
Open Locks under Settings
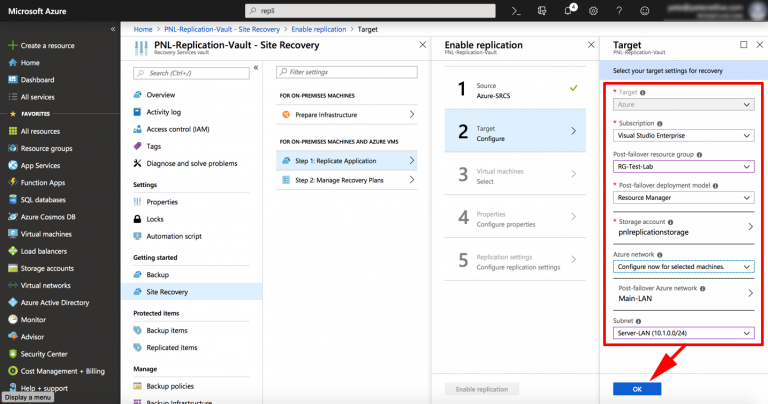tap(155, 219)
